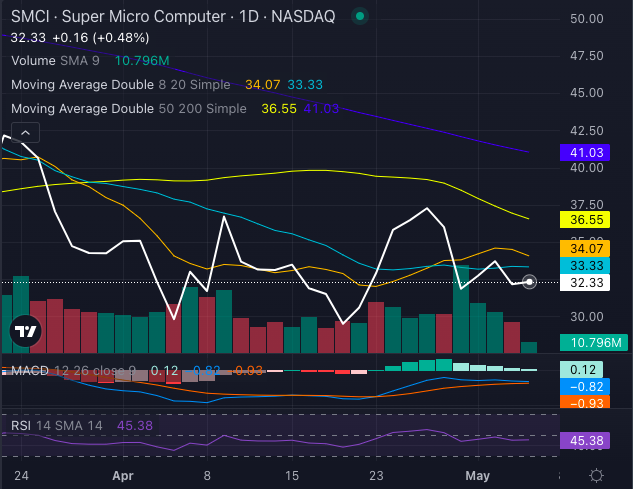Click the -0.82 MACD line axis label
The height and width of the screenshot is (489, 633).
coord(585,386)
